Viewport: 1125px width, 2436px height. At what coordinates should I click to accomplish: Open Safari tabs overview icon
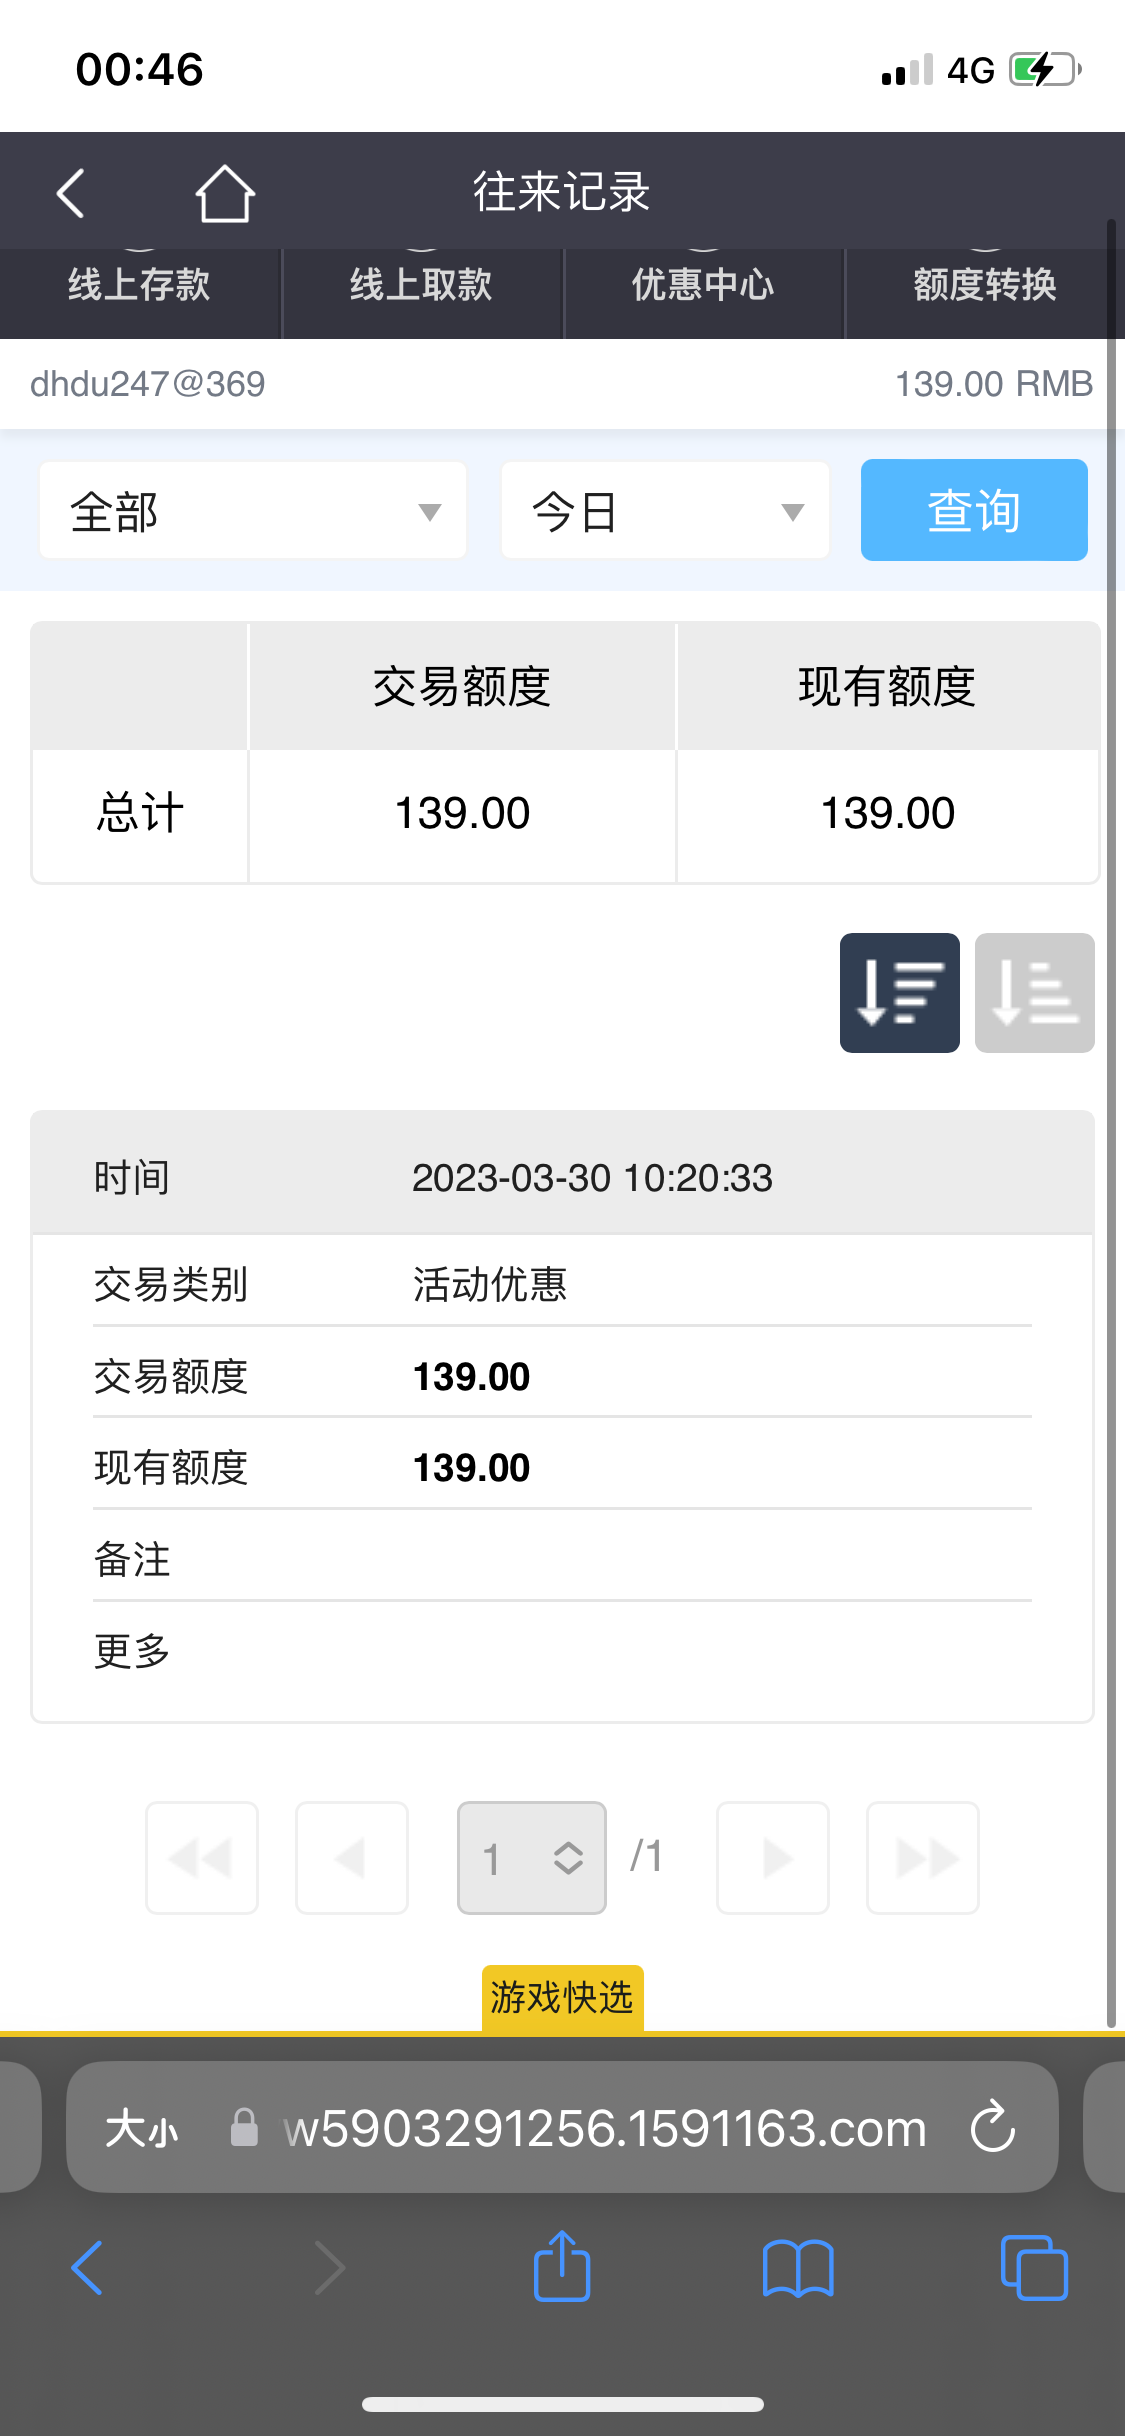pos(1033,2267)
